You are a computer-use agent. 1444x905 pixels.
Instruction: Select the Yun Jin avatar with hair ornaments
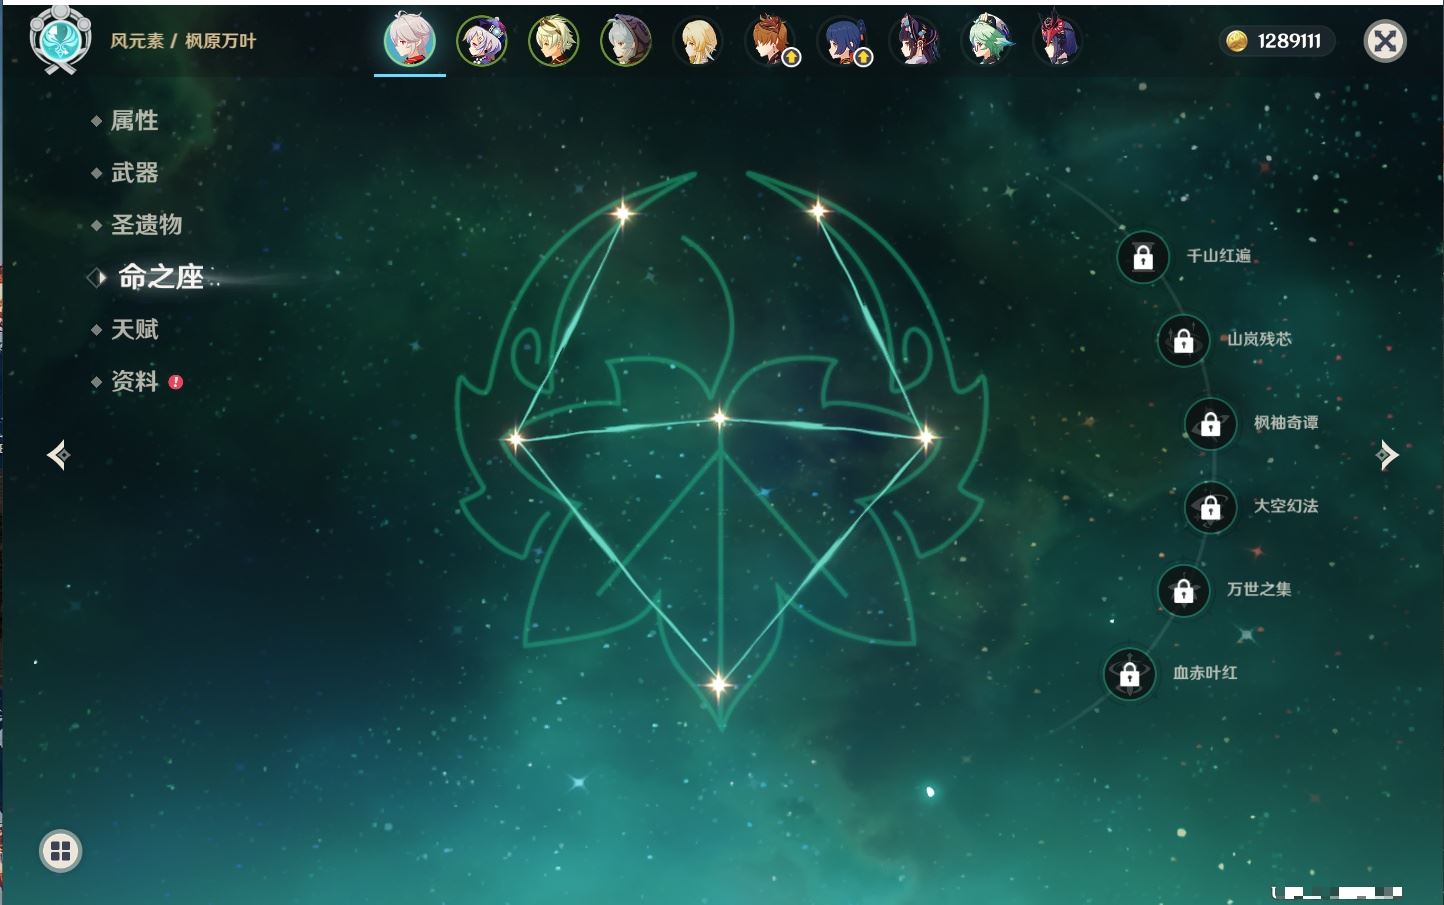pos(916,41)
